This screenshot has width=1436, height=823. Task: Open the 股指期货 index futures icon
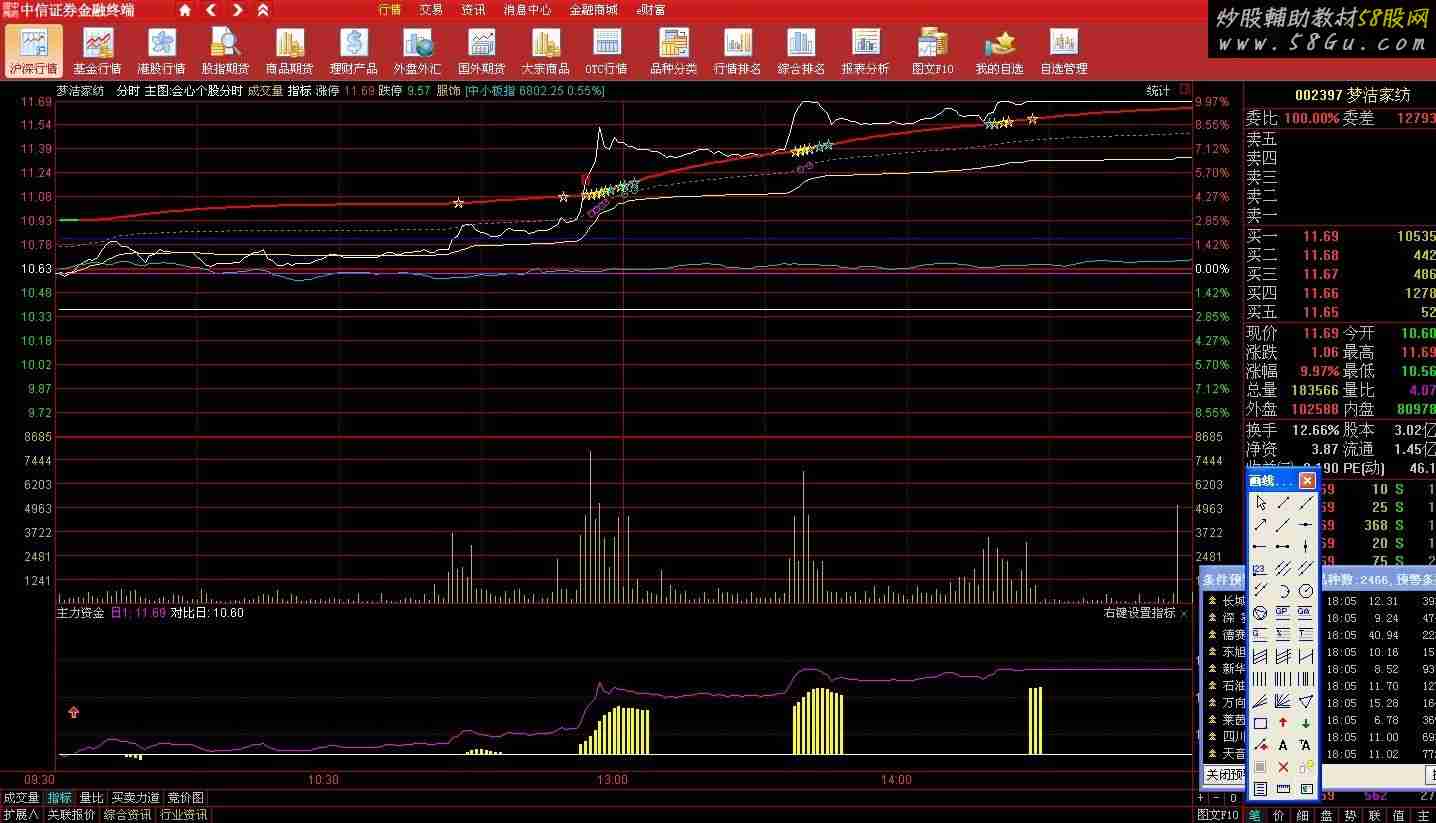point(225,50)
